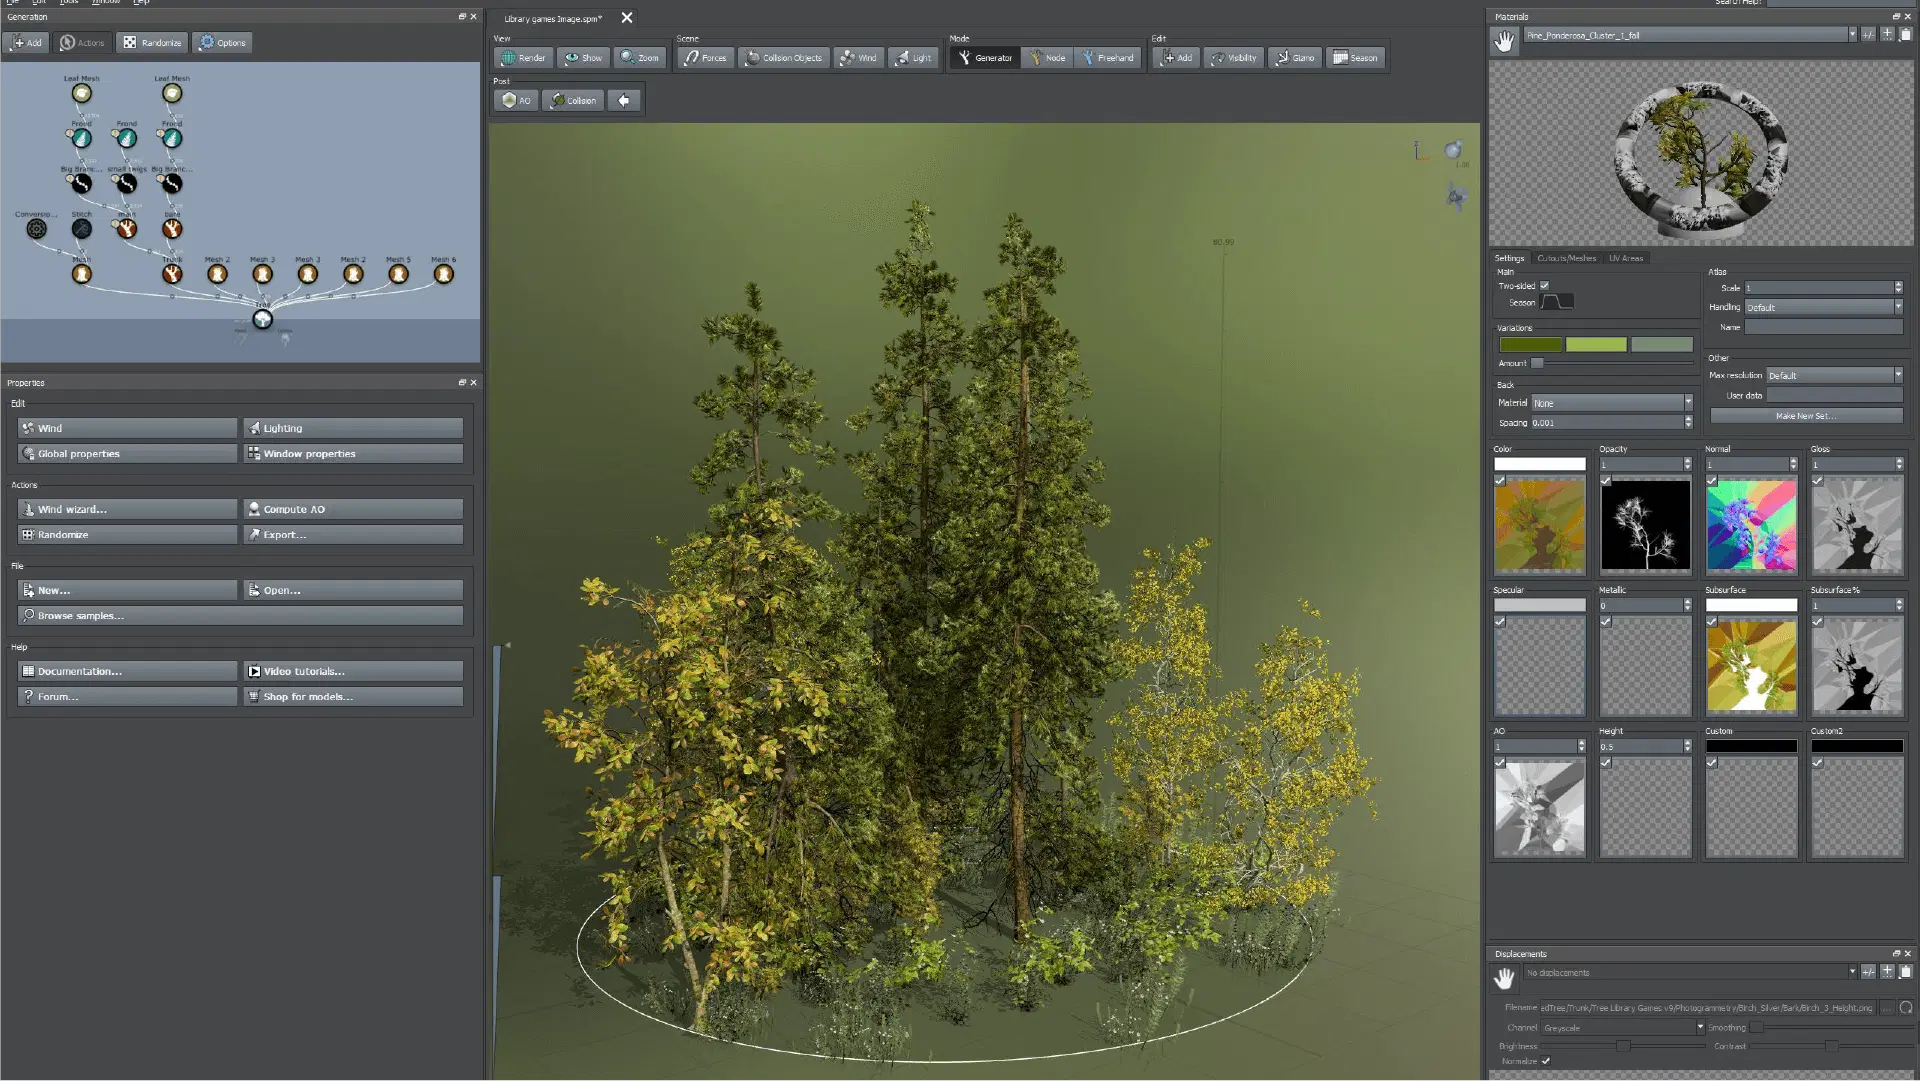Open the Forces scene tool
Viewport: 1921px width, 1081px height.
(x=705, y=58)
